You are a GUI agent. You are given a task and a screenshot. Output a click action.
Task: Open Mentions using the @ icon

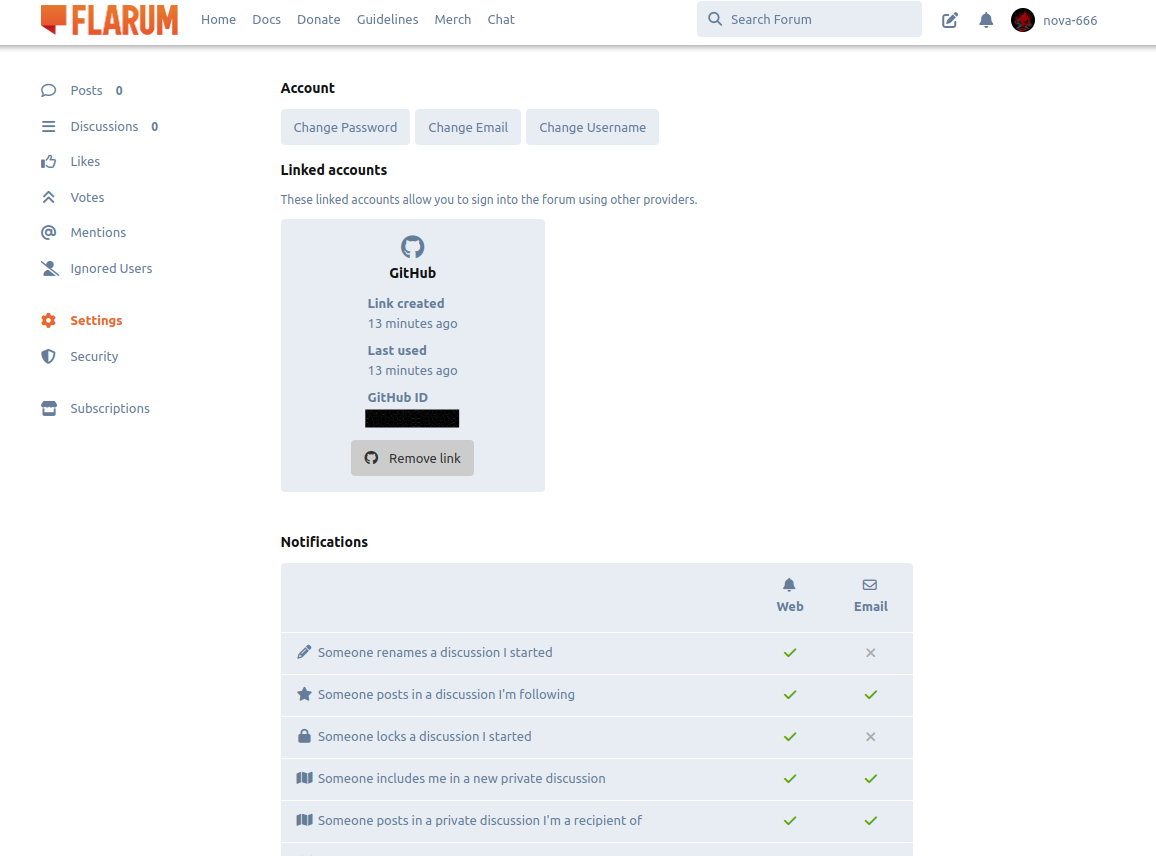pos(48,232)
